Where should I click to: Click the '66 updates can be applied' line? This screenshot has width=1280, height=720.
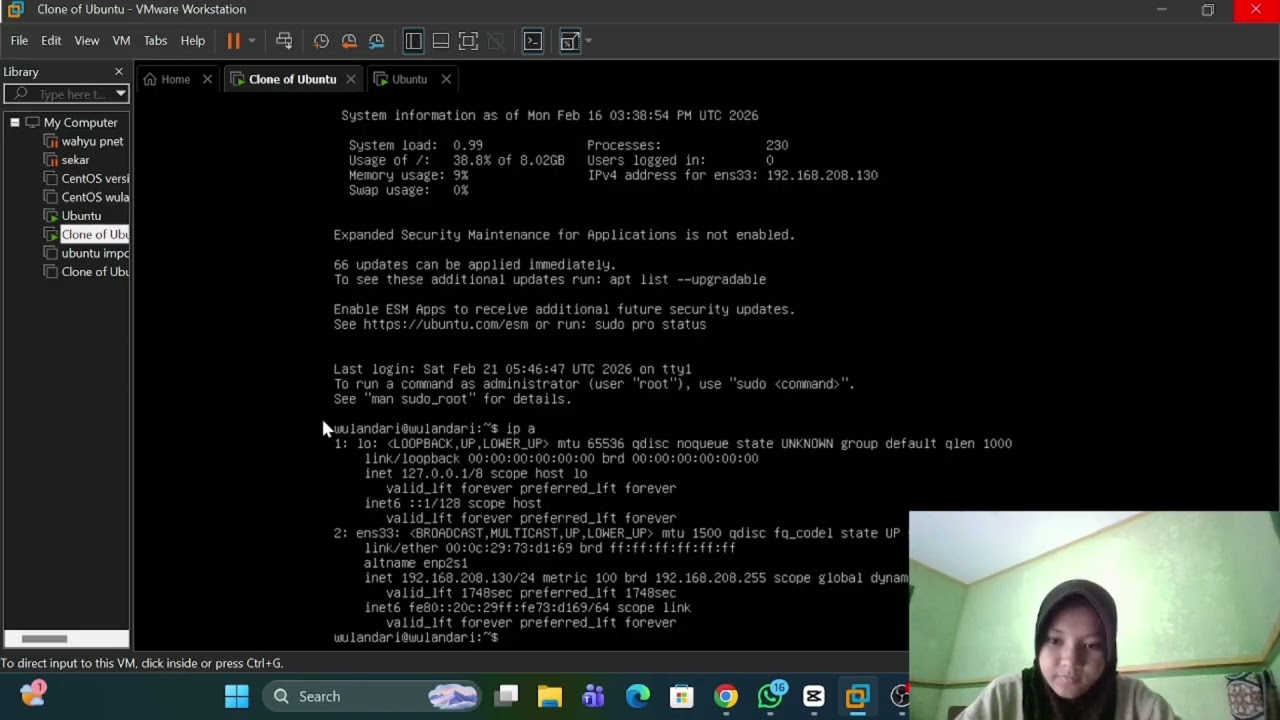point(474,264)
